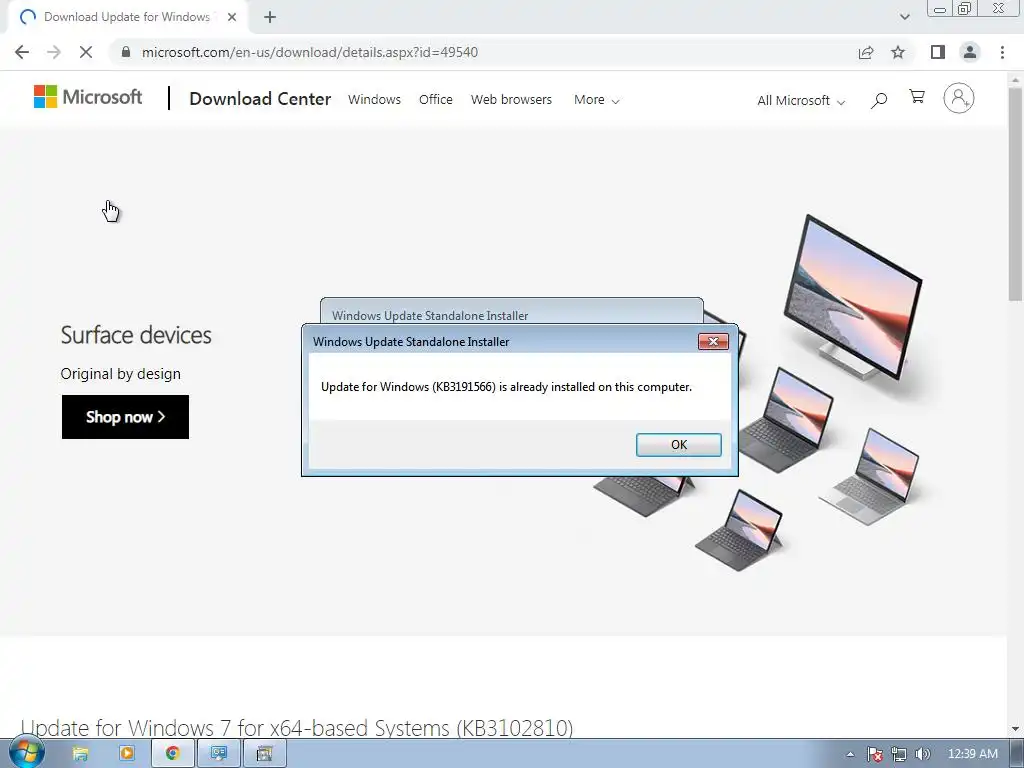Open the Web browsers menu item
The height and width of the screenshot is (768, 1024).
[511, 100]
